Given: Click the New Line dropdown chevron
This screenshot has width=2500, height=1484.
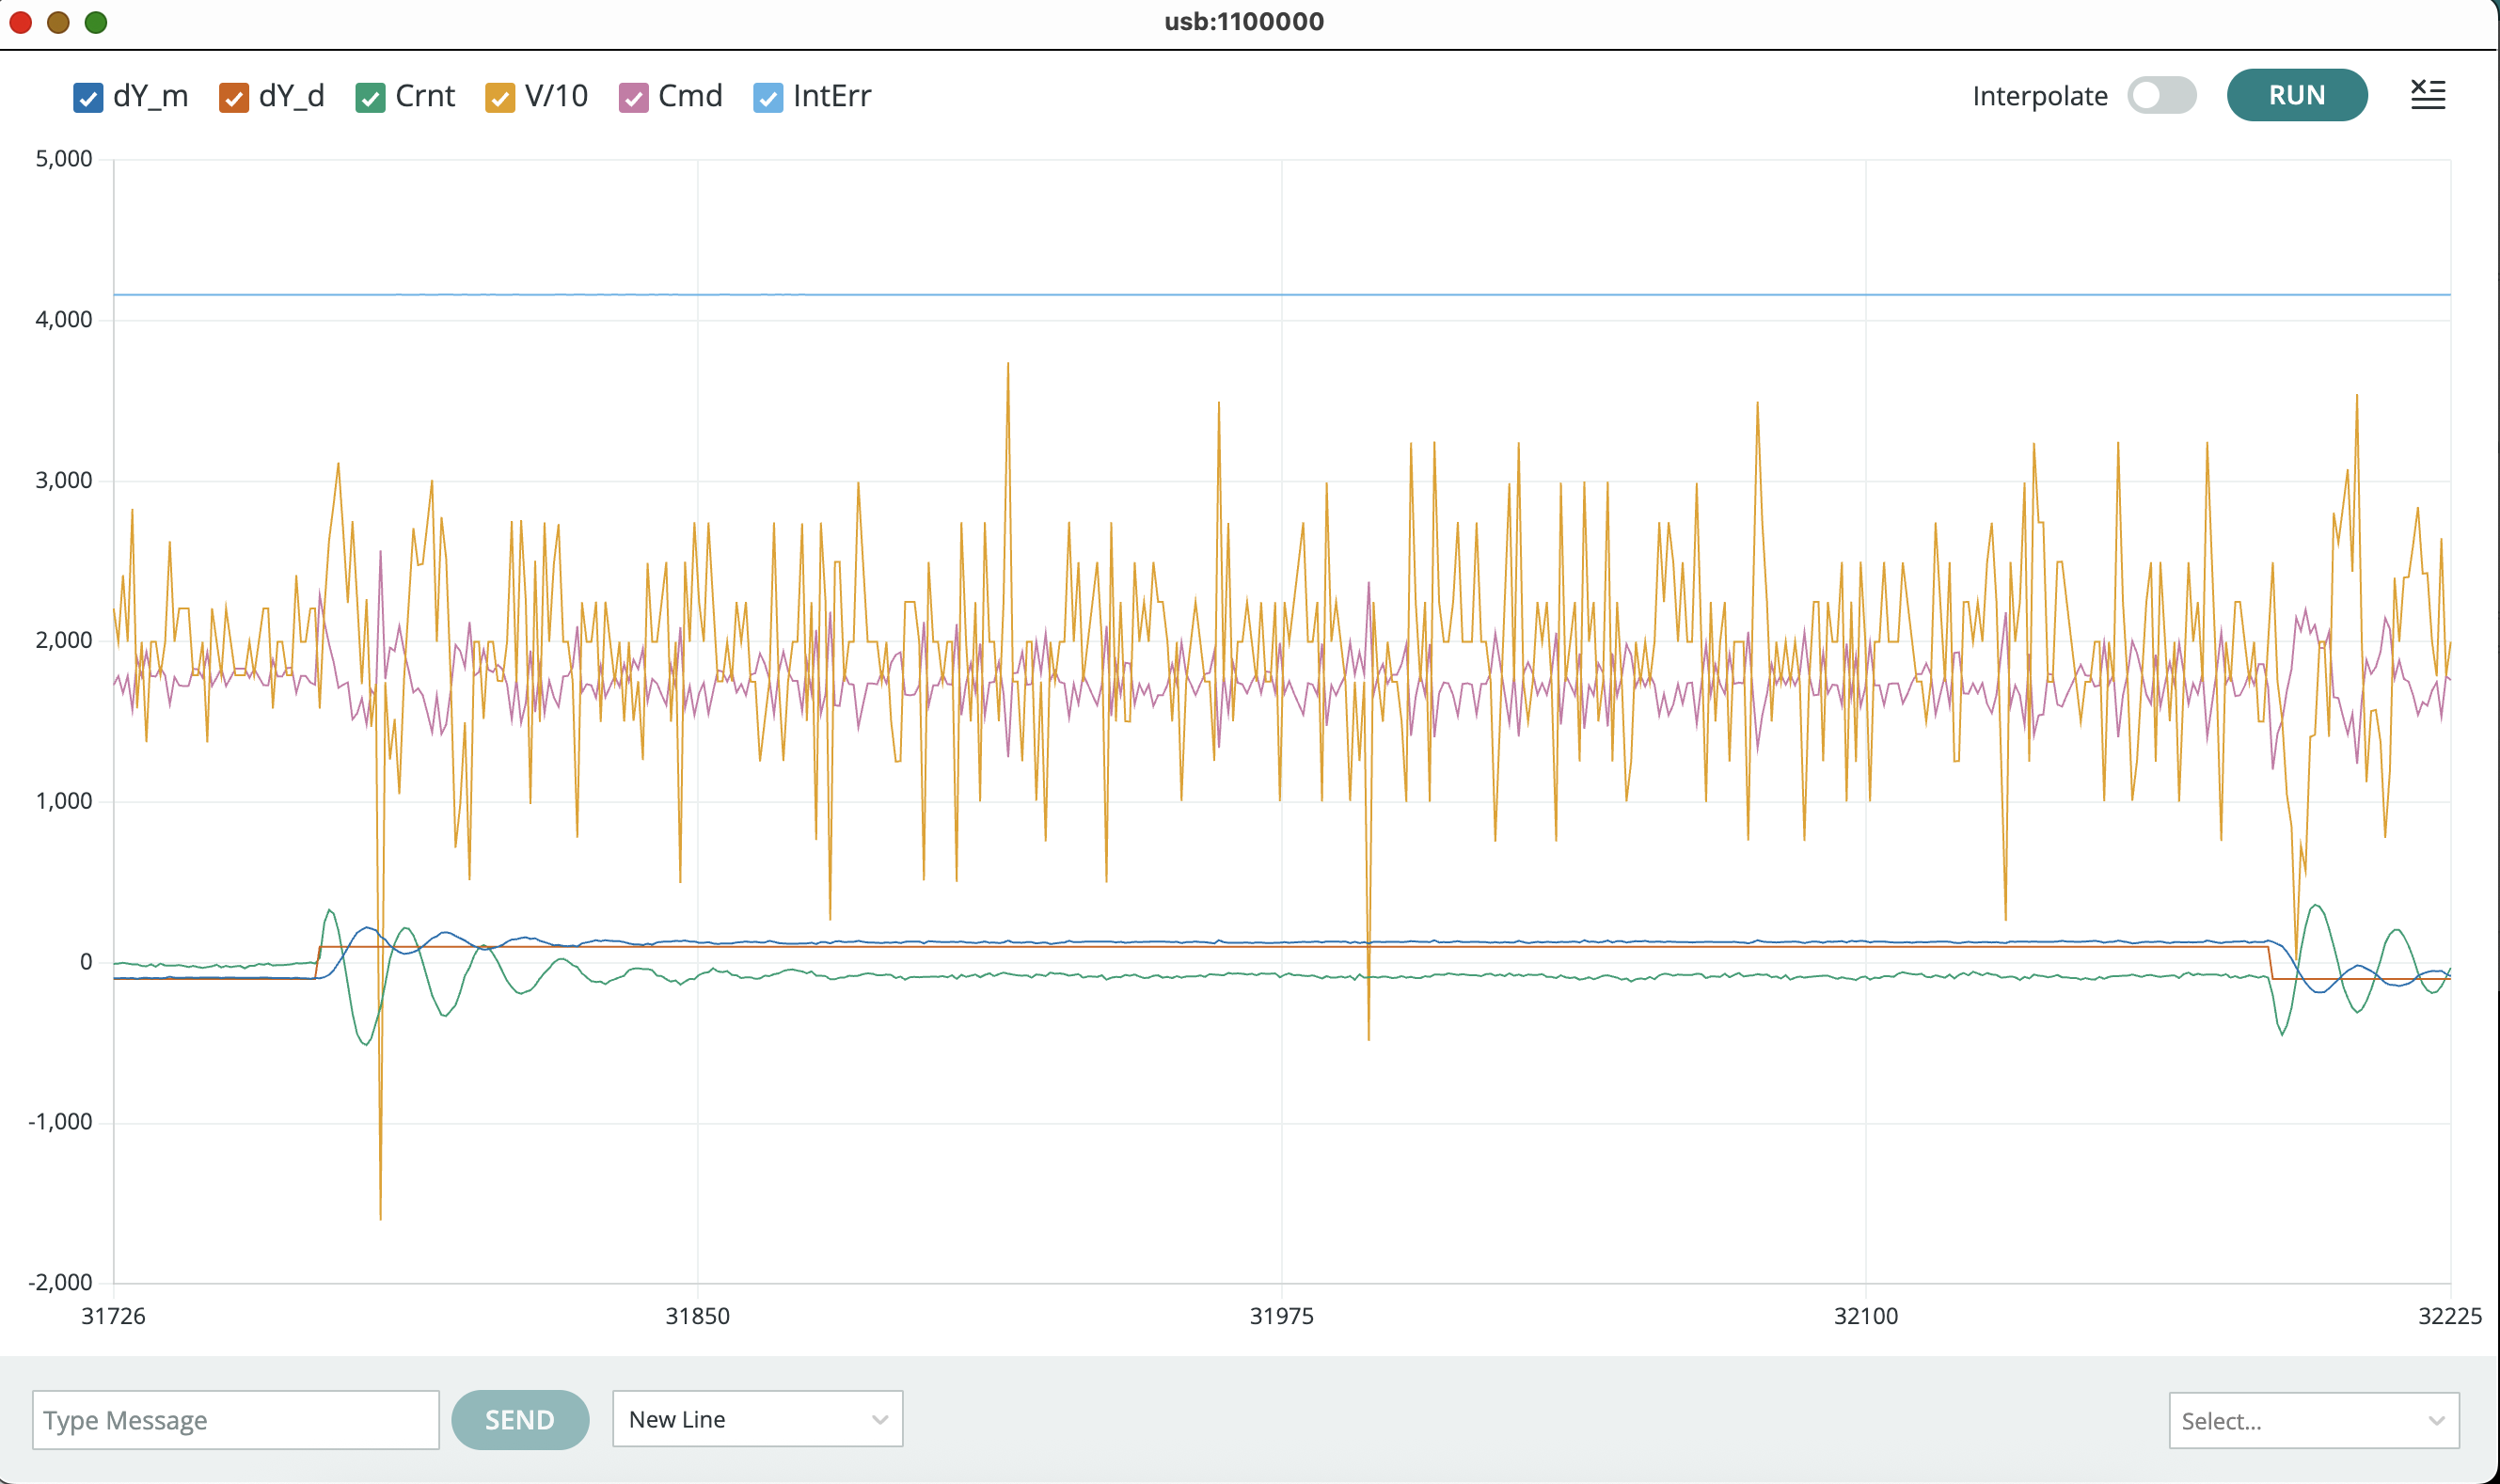Looking at the screenshot, I should coord(879,1419).
